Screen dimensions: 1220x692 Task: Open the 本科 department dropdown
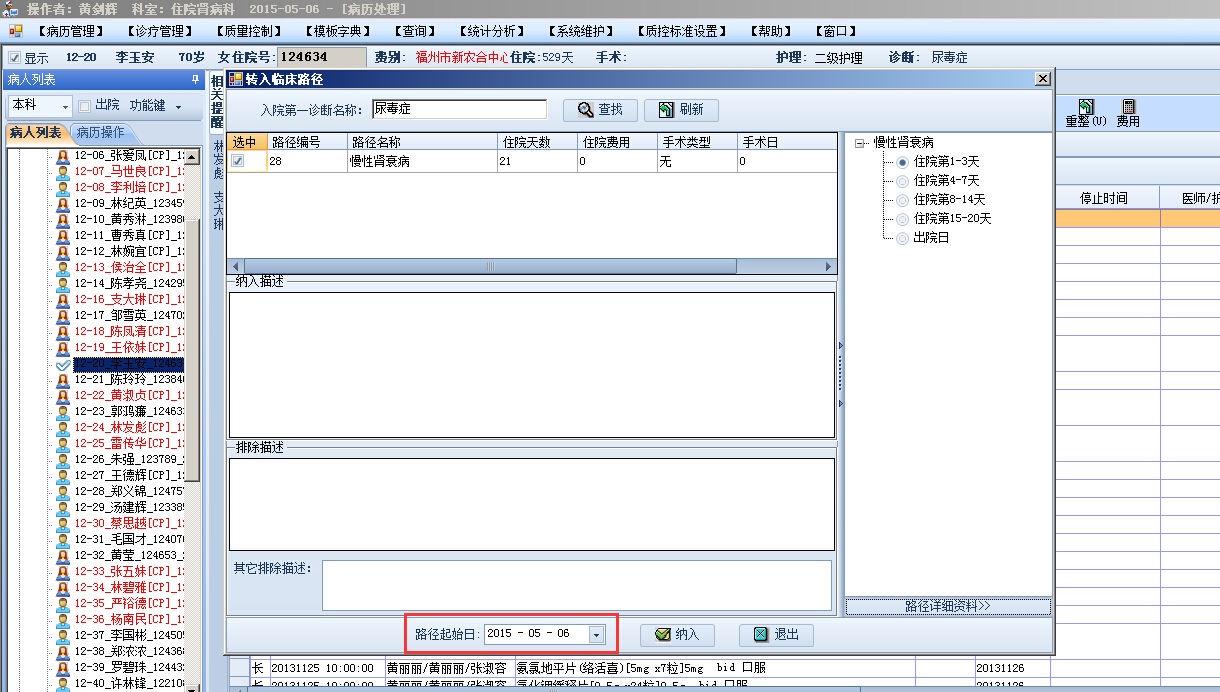coord(65,105)
